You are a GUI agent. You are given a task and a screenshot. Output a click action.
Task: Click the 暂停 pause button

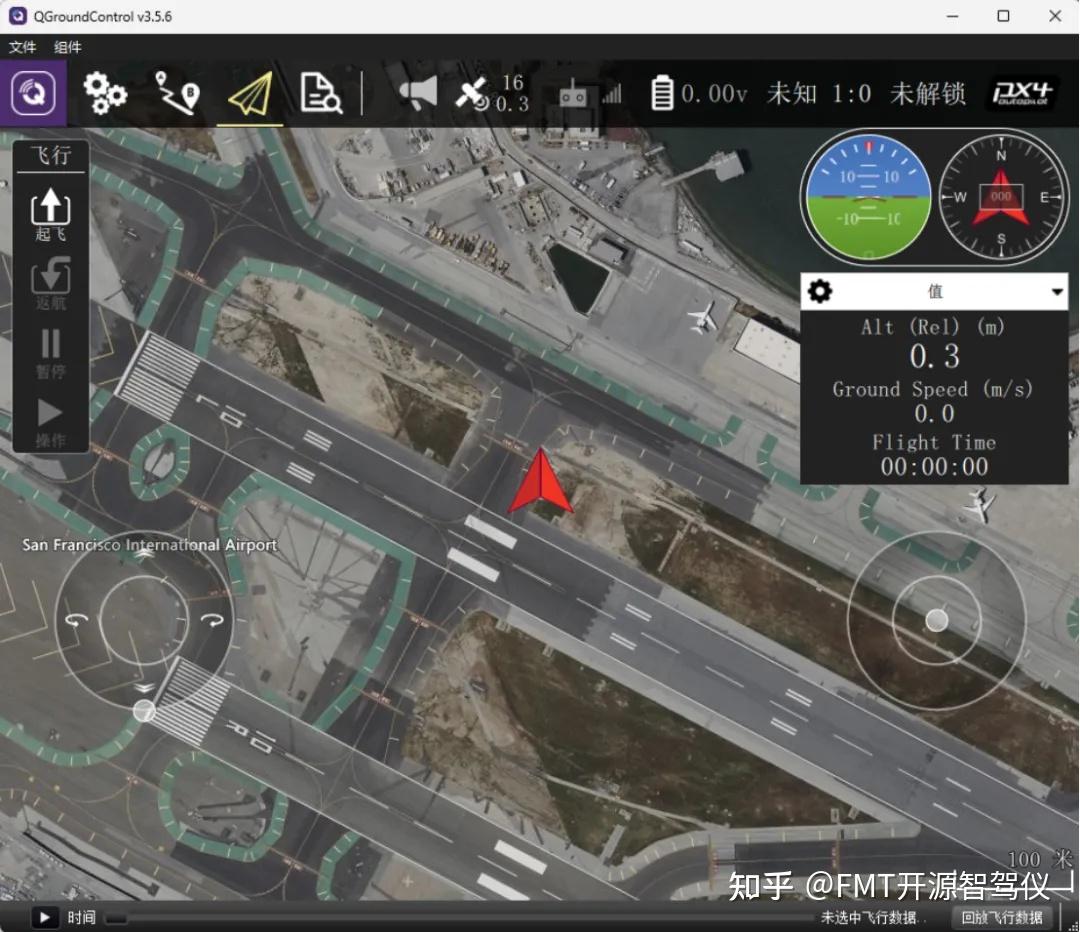click(x=49, y=348)
